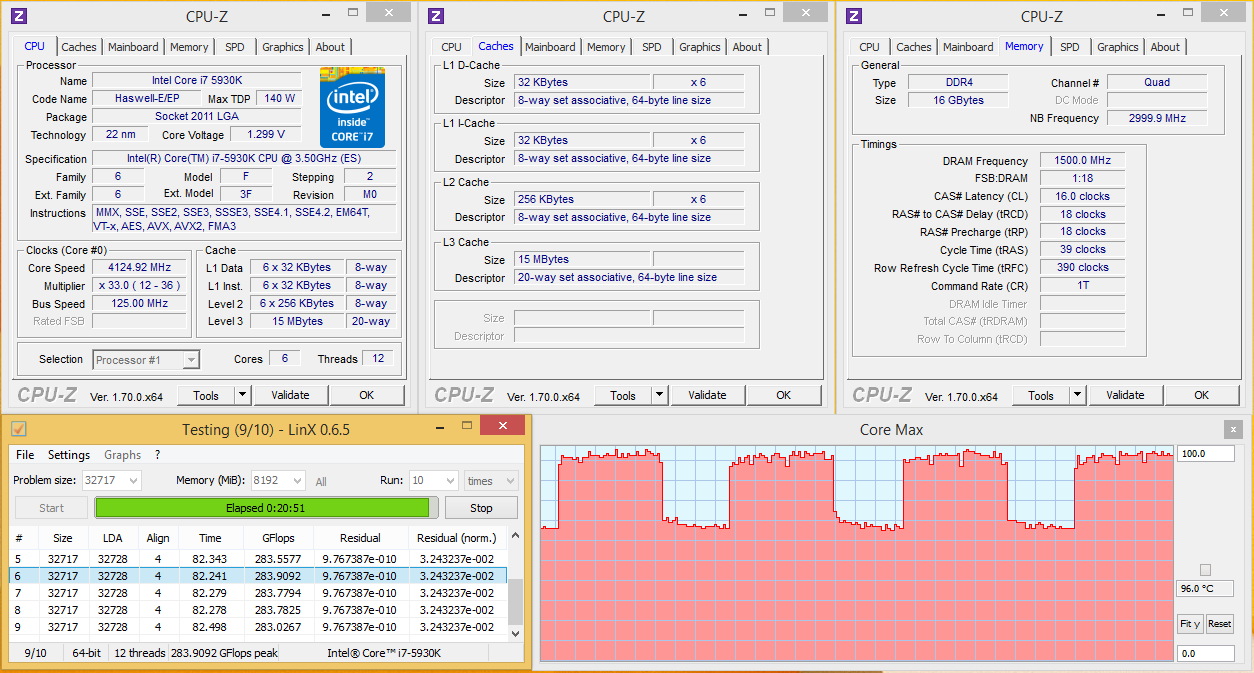Tick the checkbox above 96.0 °C in Core Max

[1205, 570]
